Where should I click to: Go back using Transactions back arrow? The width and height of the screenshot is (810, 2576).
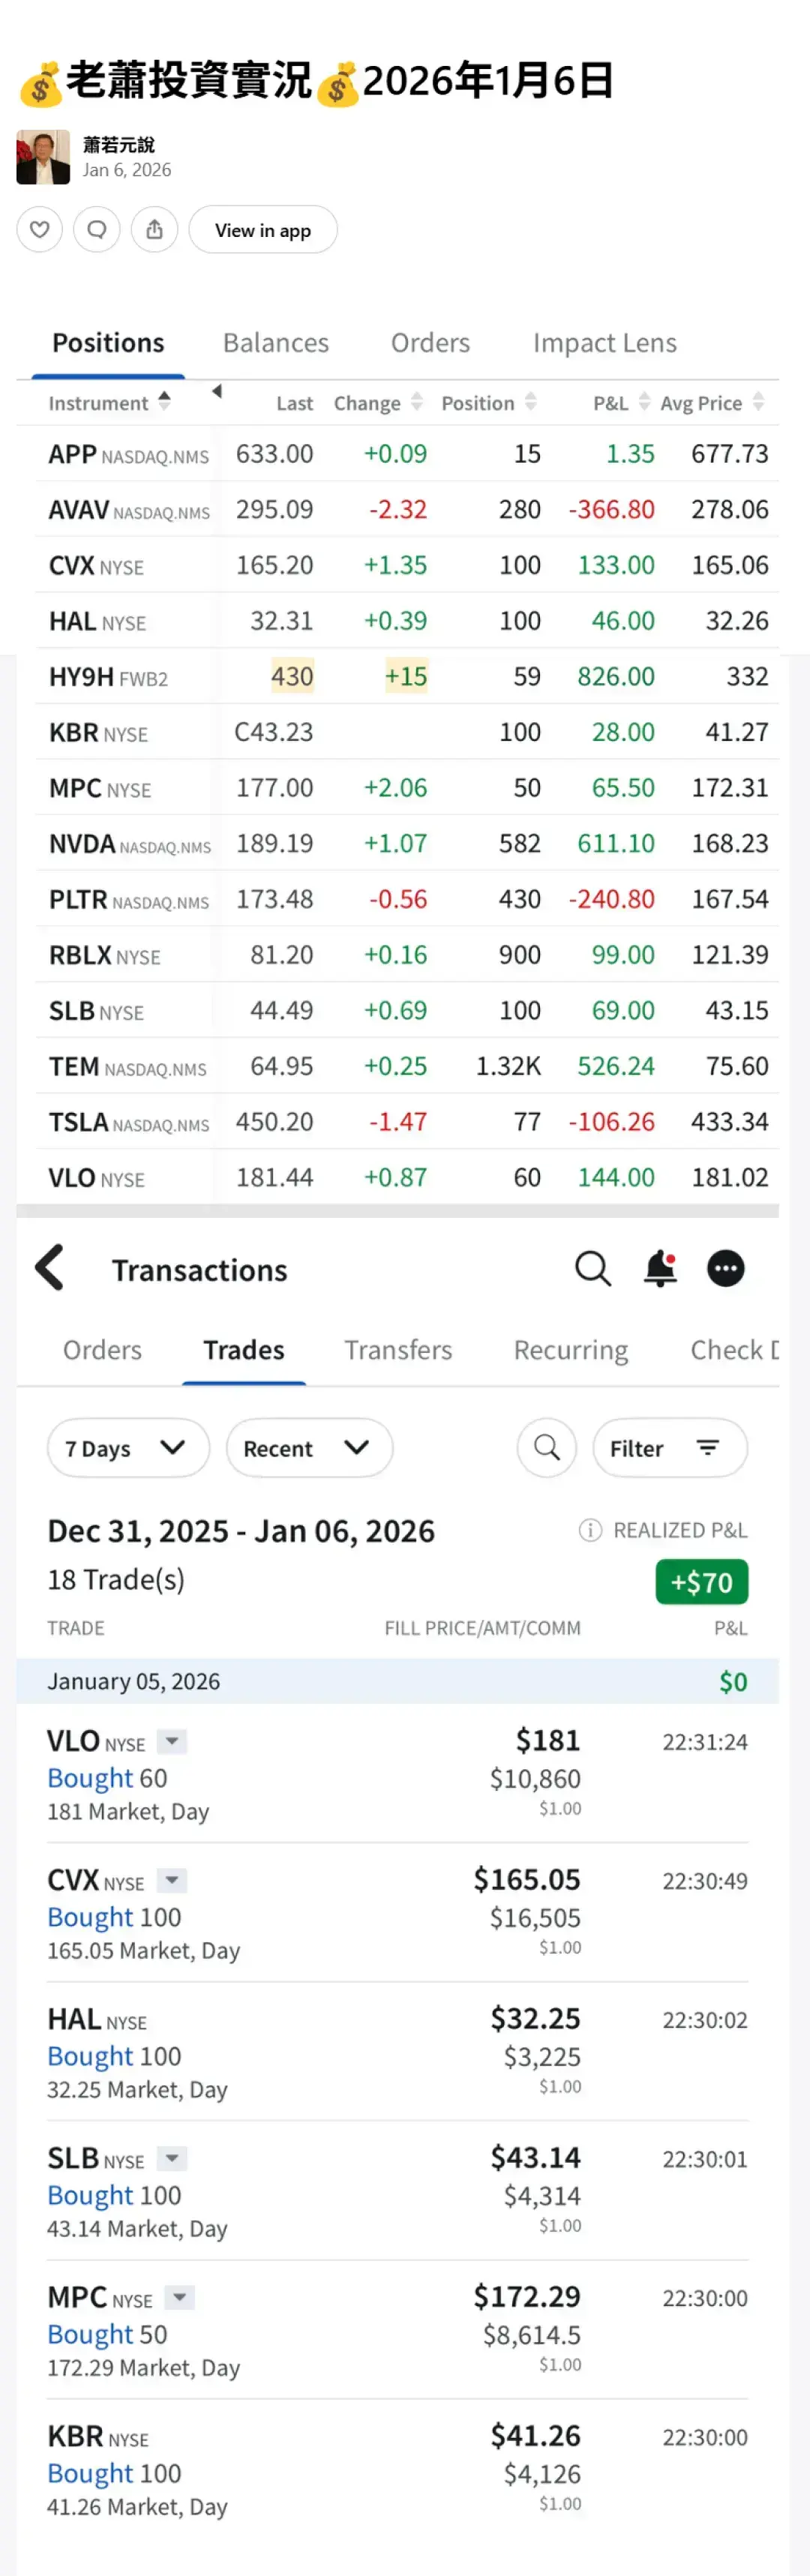click(x=50, y=1268)
